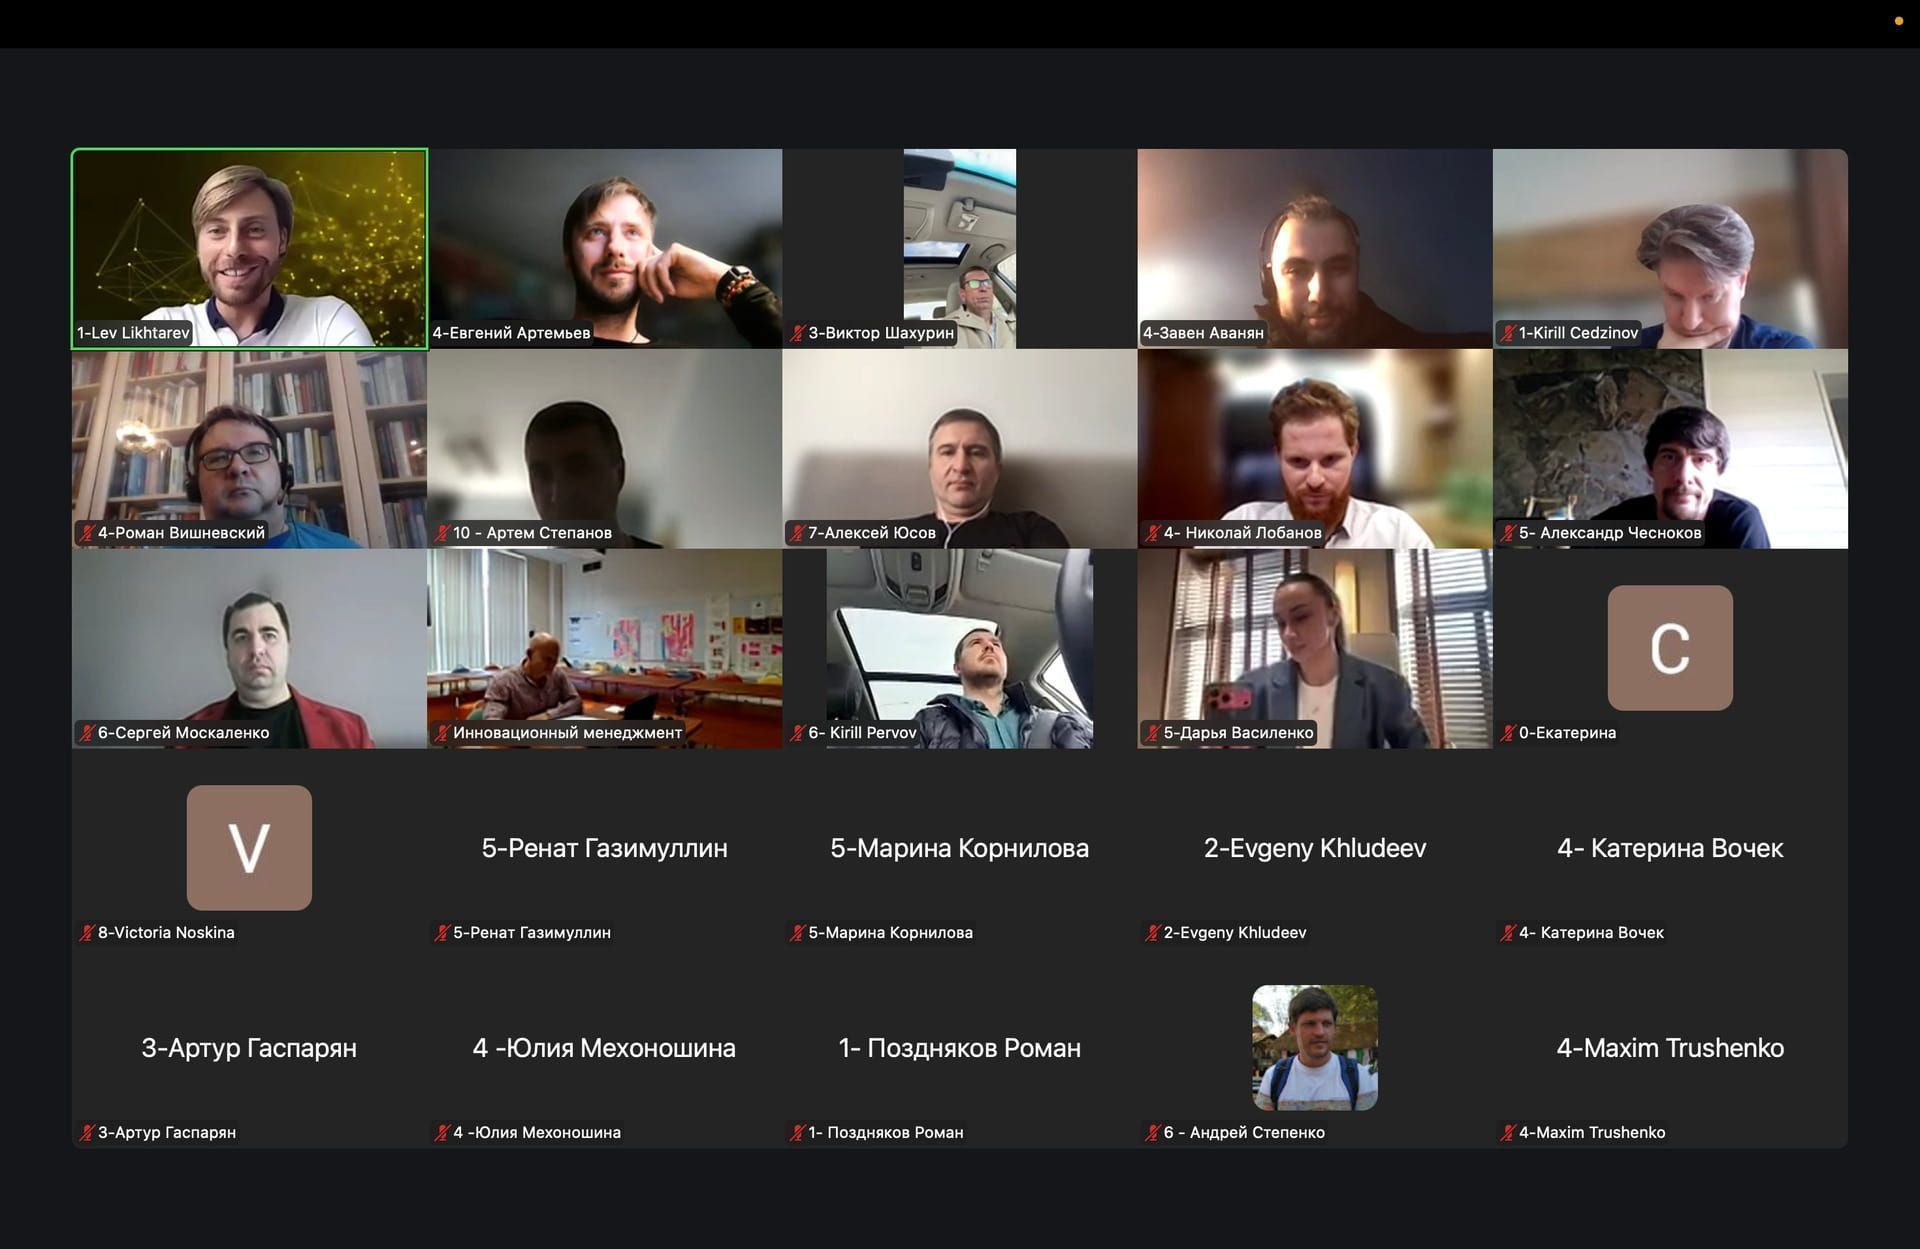The height and width of the screenshot is (1249, 1920).
Task: Click large name text 5-Марина Корнилова
Action: point(960,848)
